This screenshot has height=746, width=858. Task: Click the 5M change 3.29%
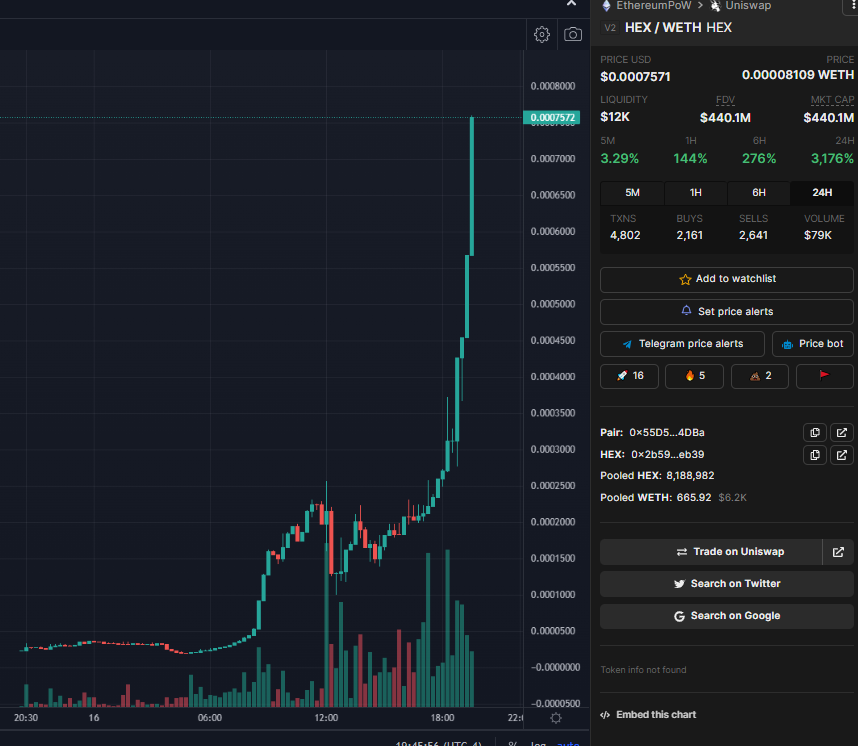[619, 159]
